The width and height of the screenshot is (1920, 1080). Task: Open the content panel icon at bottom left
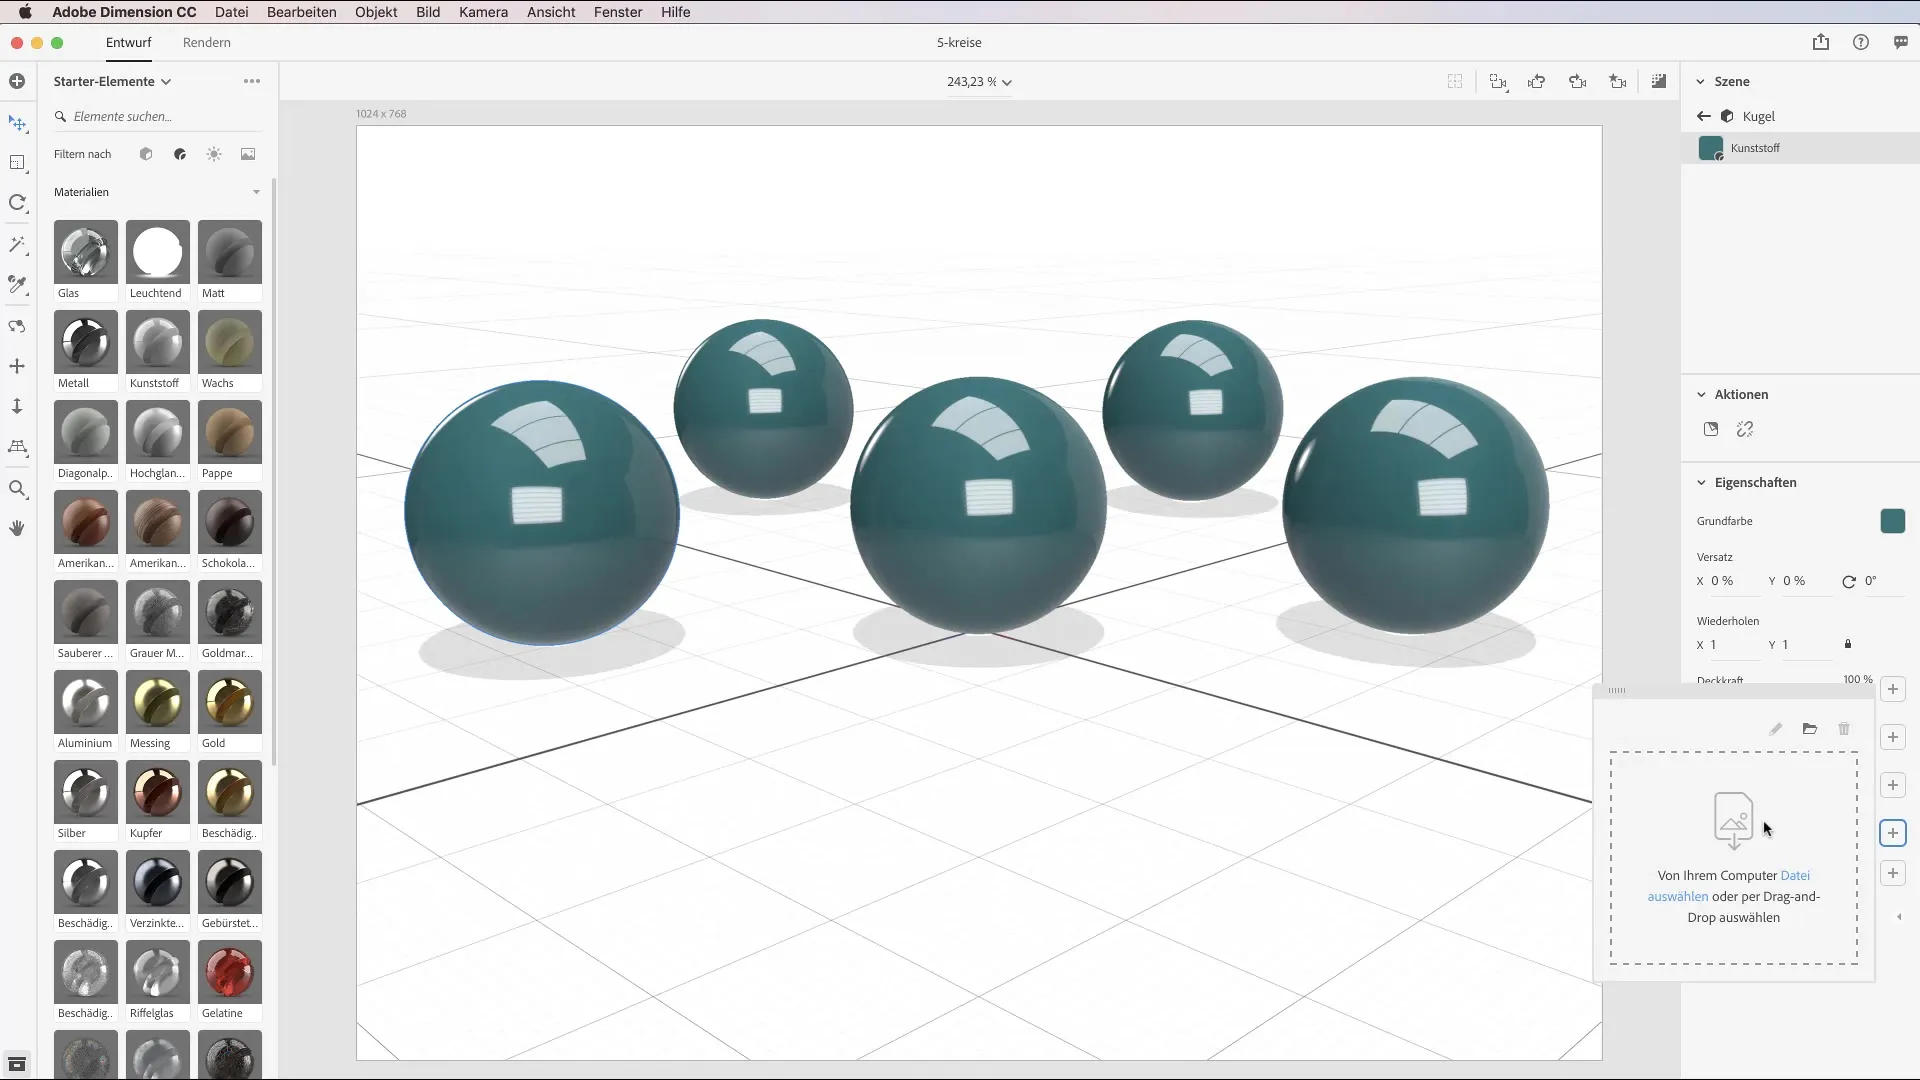[x=17, y=1064]
